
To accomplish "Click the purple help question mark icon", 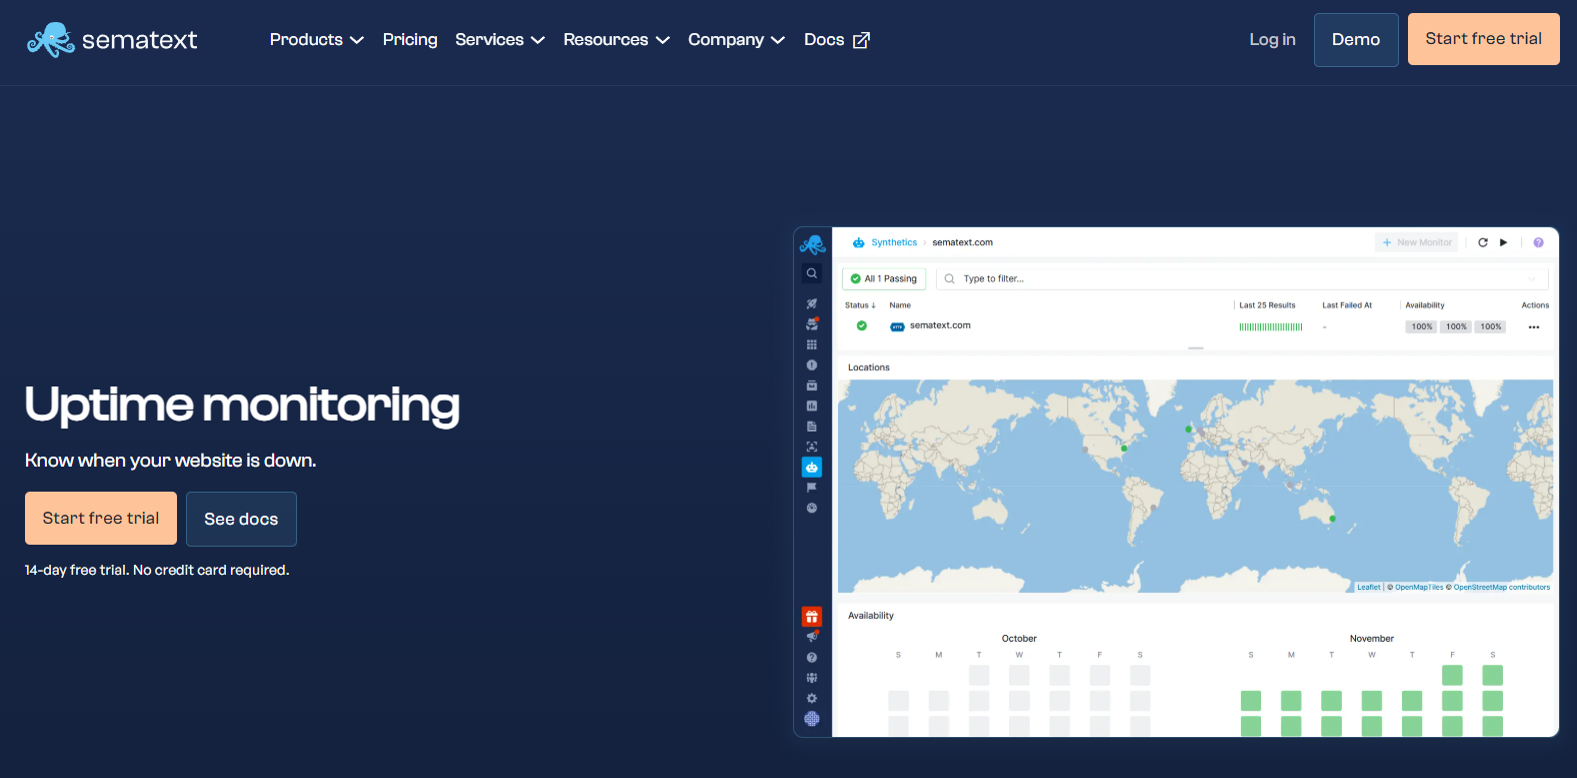I will pyautogui.click(x=1538, y=243).
